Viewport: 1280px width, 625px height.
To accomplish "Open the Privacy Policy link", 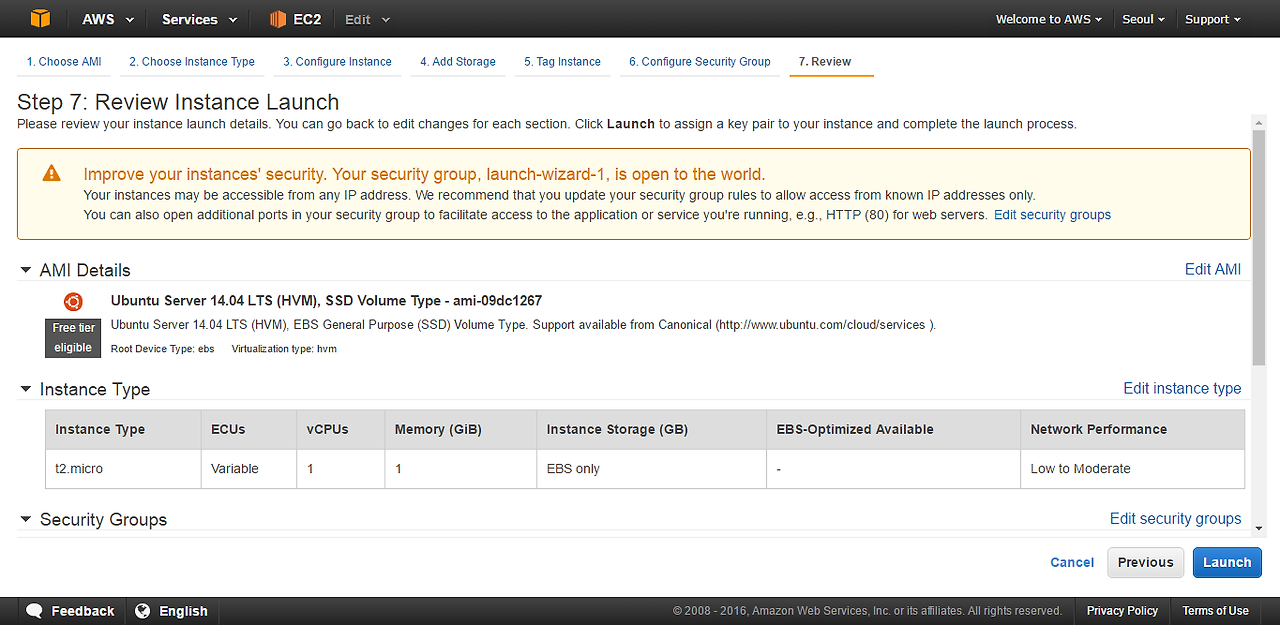I will [1122, 611].
